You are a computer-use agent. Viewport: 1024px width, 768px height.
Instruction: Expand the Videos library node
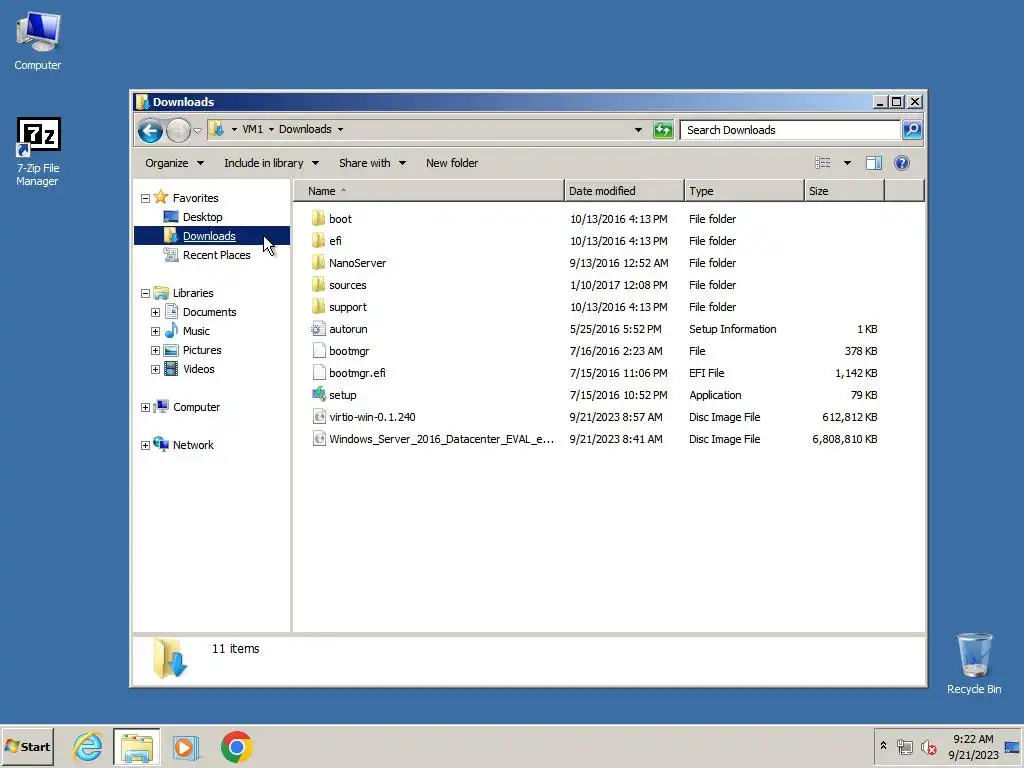(155, 369)
